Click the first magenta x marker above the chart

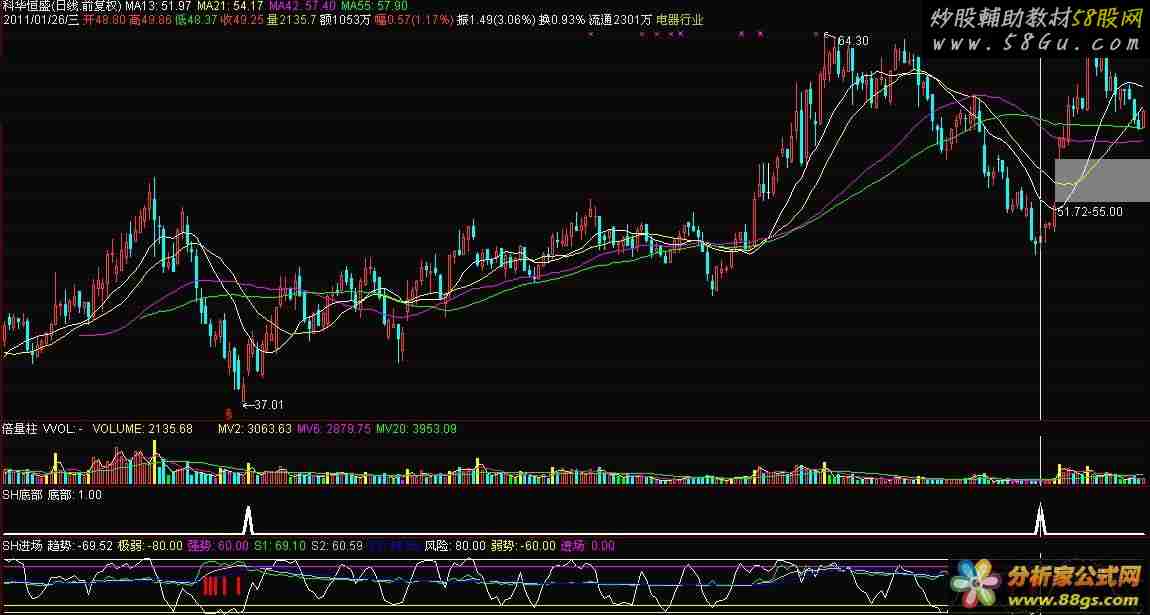(590, 34)
